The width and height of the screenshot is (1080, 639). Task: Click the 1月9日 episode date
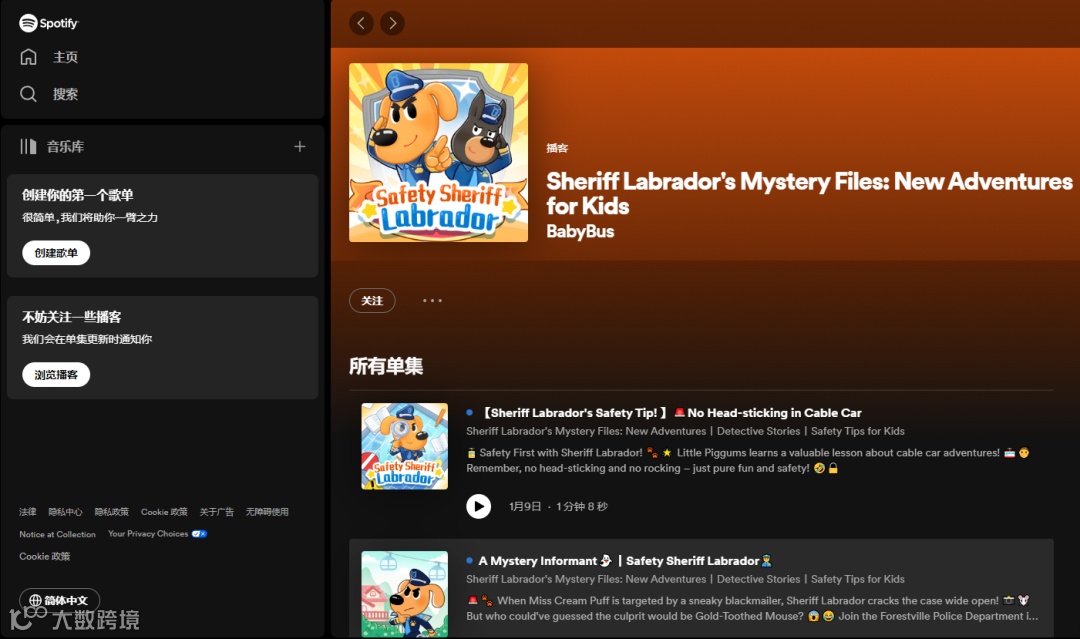coord(525,506)
